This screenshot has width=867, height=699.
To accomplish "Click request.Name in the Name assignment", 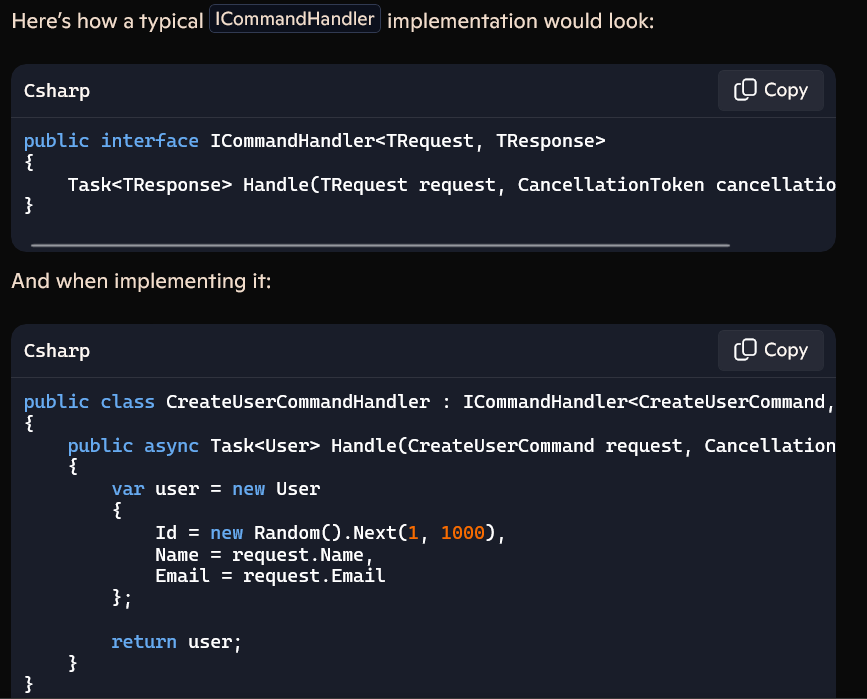I will (x=302, y=555).
